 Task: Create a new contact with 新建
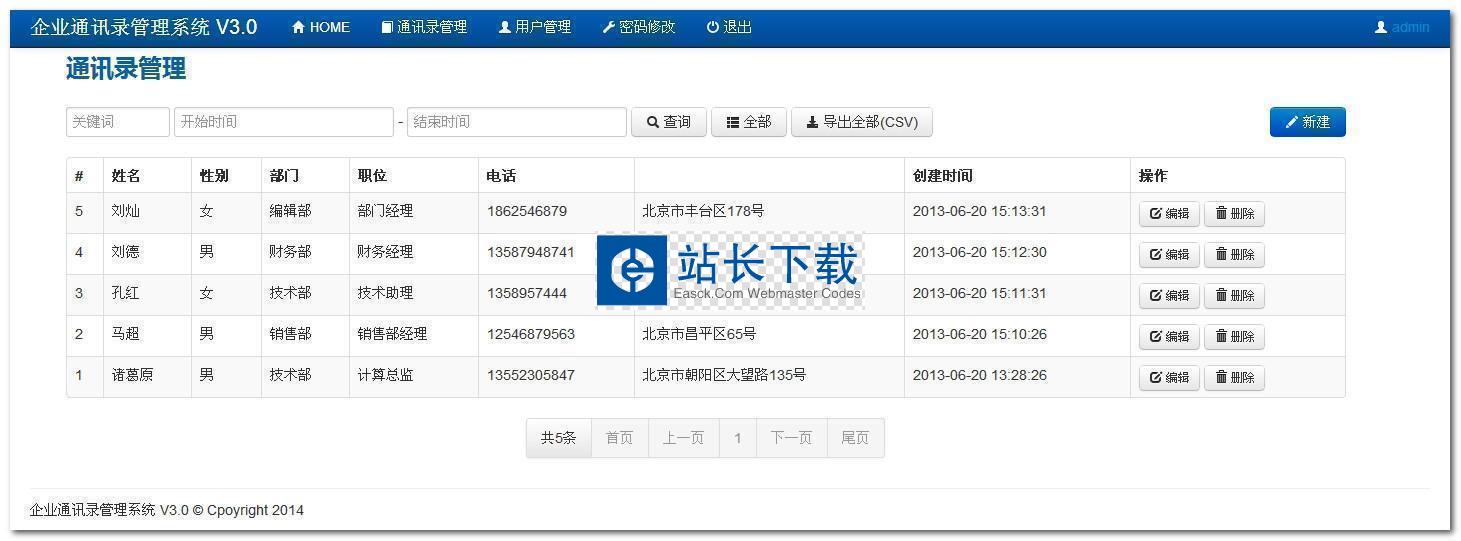[x=1307, y=122]
